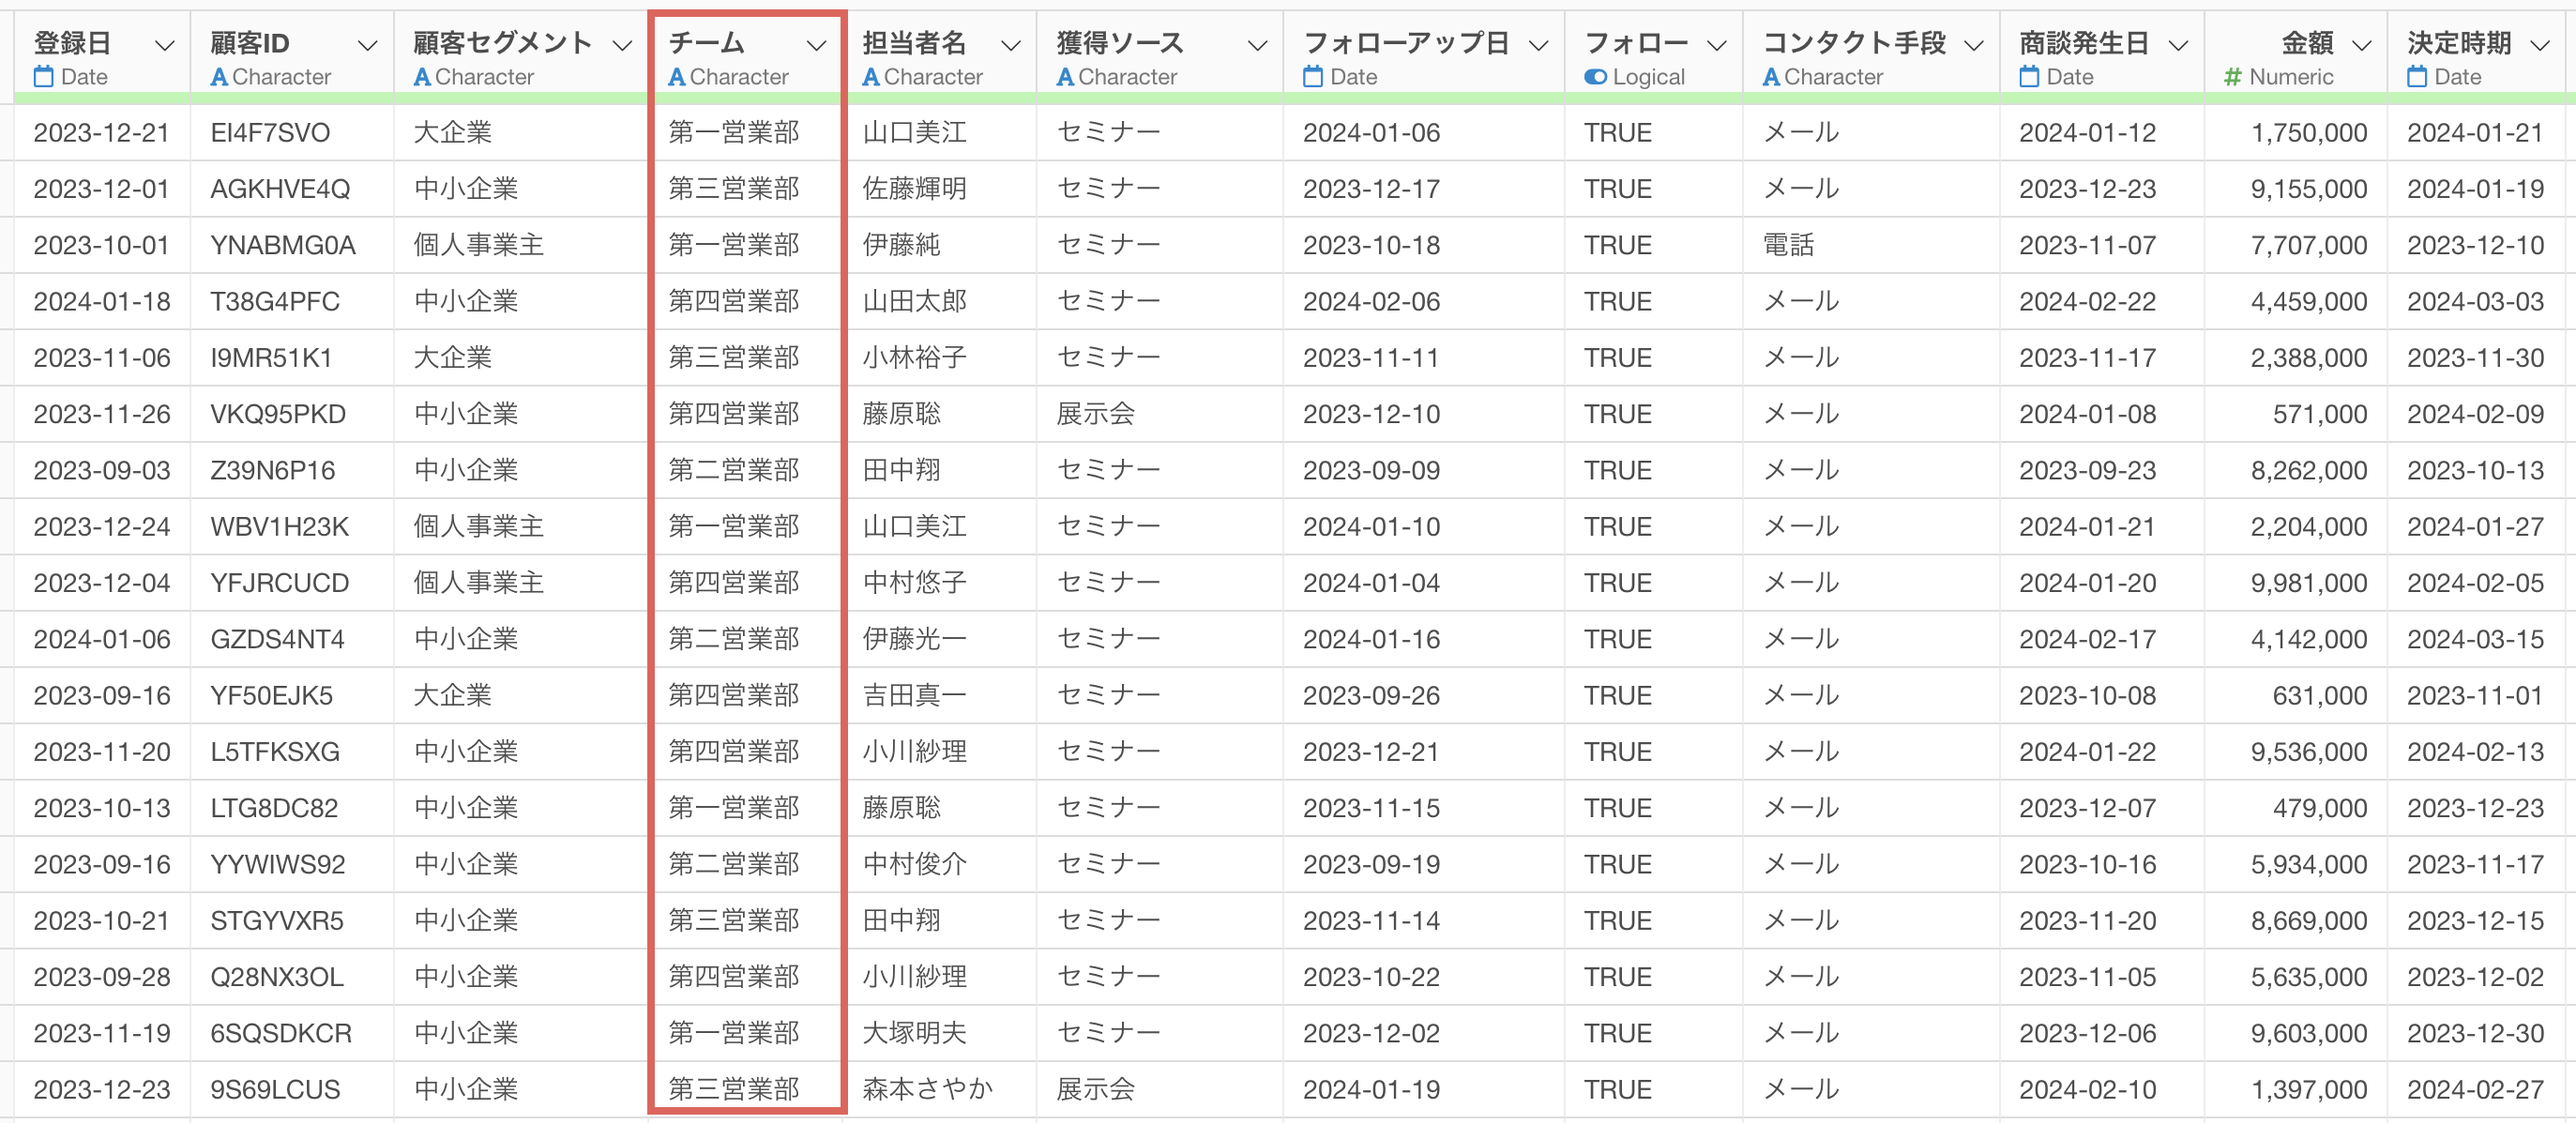Open the 顧客ID column dropdown arrow
This screenshot has width=2576, height=1124.
pos(367,45)
